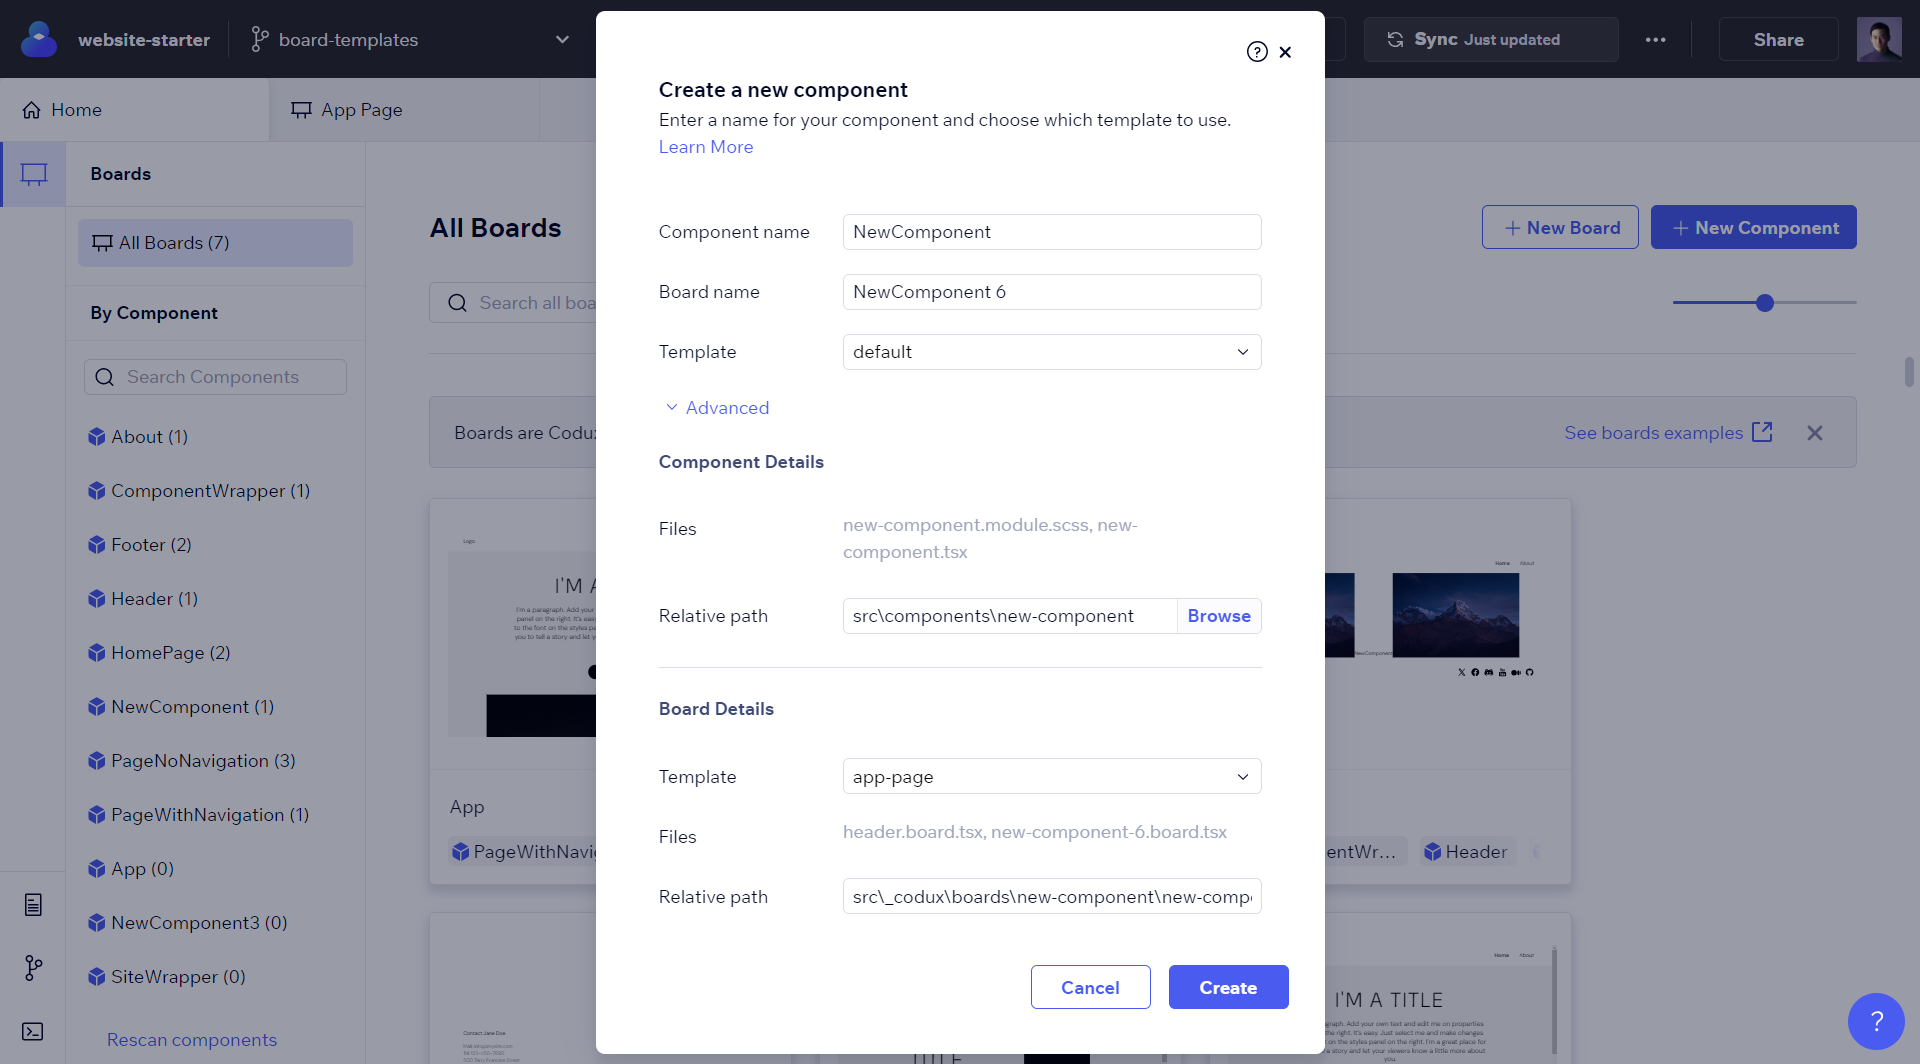Click the HomePage component cube icon

click(96, 653)
